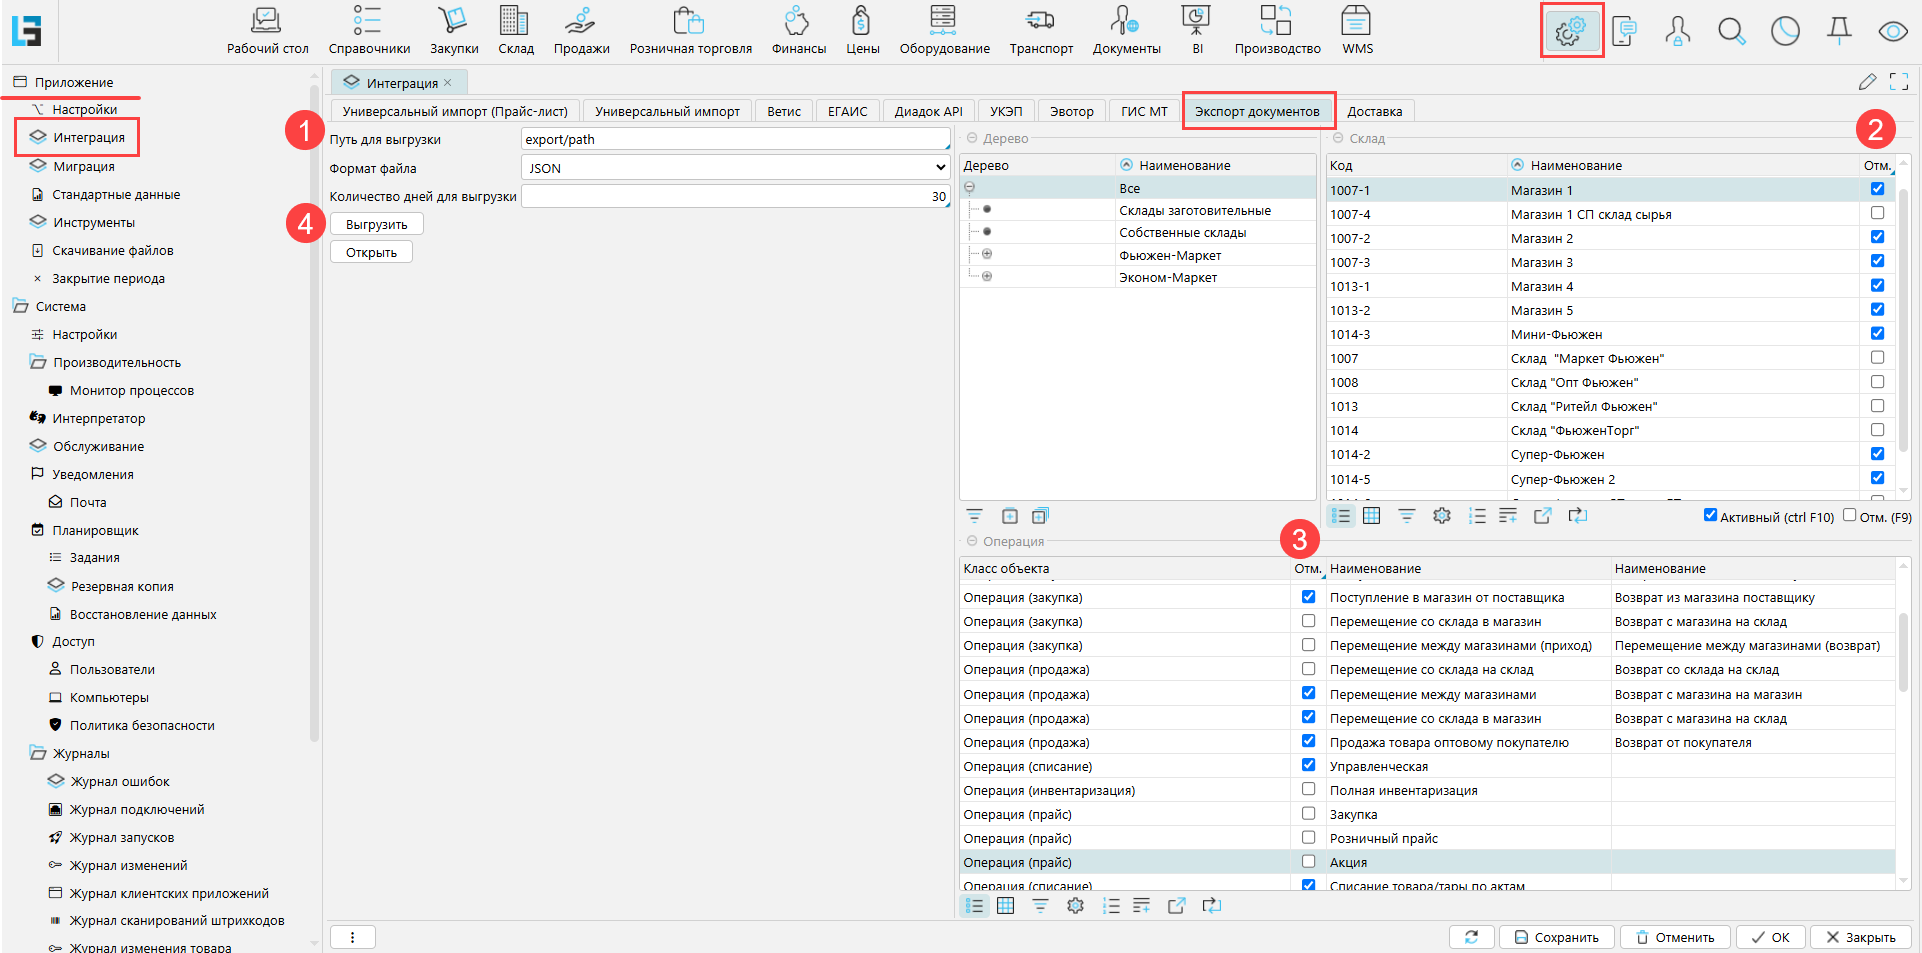
Task: Open the search magnifier icon
Action: click(x=1731, y=31)
